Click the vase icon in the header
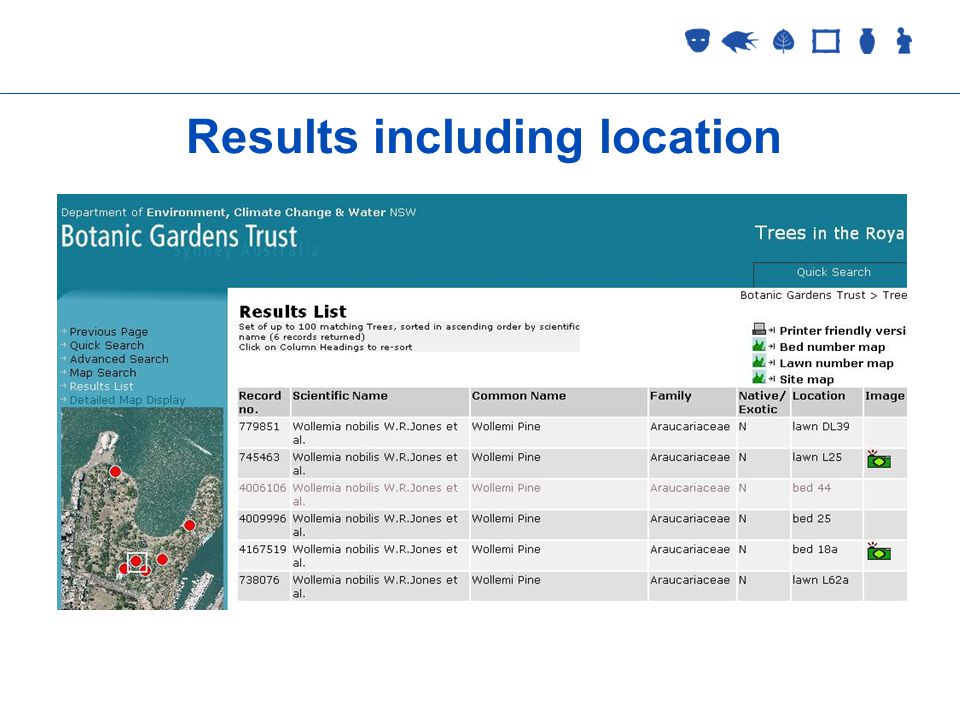The width and height of the screenshot is (960, 720). 867,41
